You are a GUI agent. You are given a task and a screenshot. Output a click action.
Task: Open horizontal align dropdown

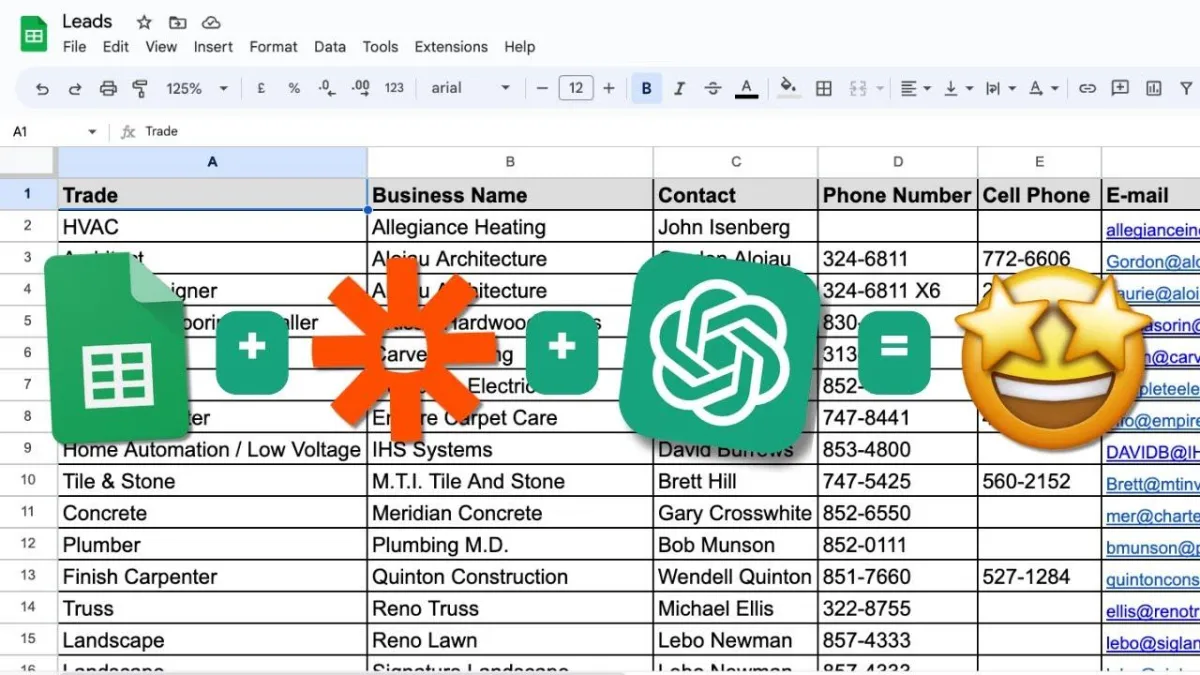tap(914, 88)
